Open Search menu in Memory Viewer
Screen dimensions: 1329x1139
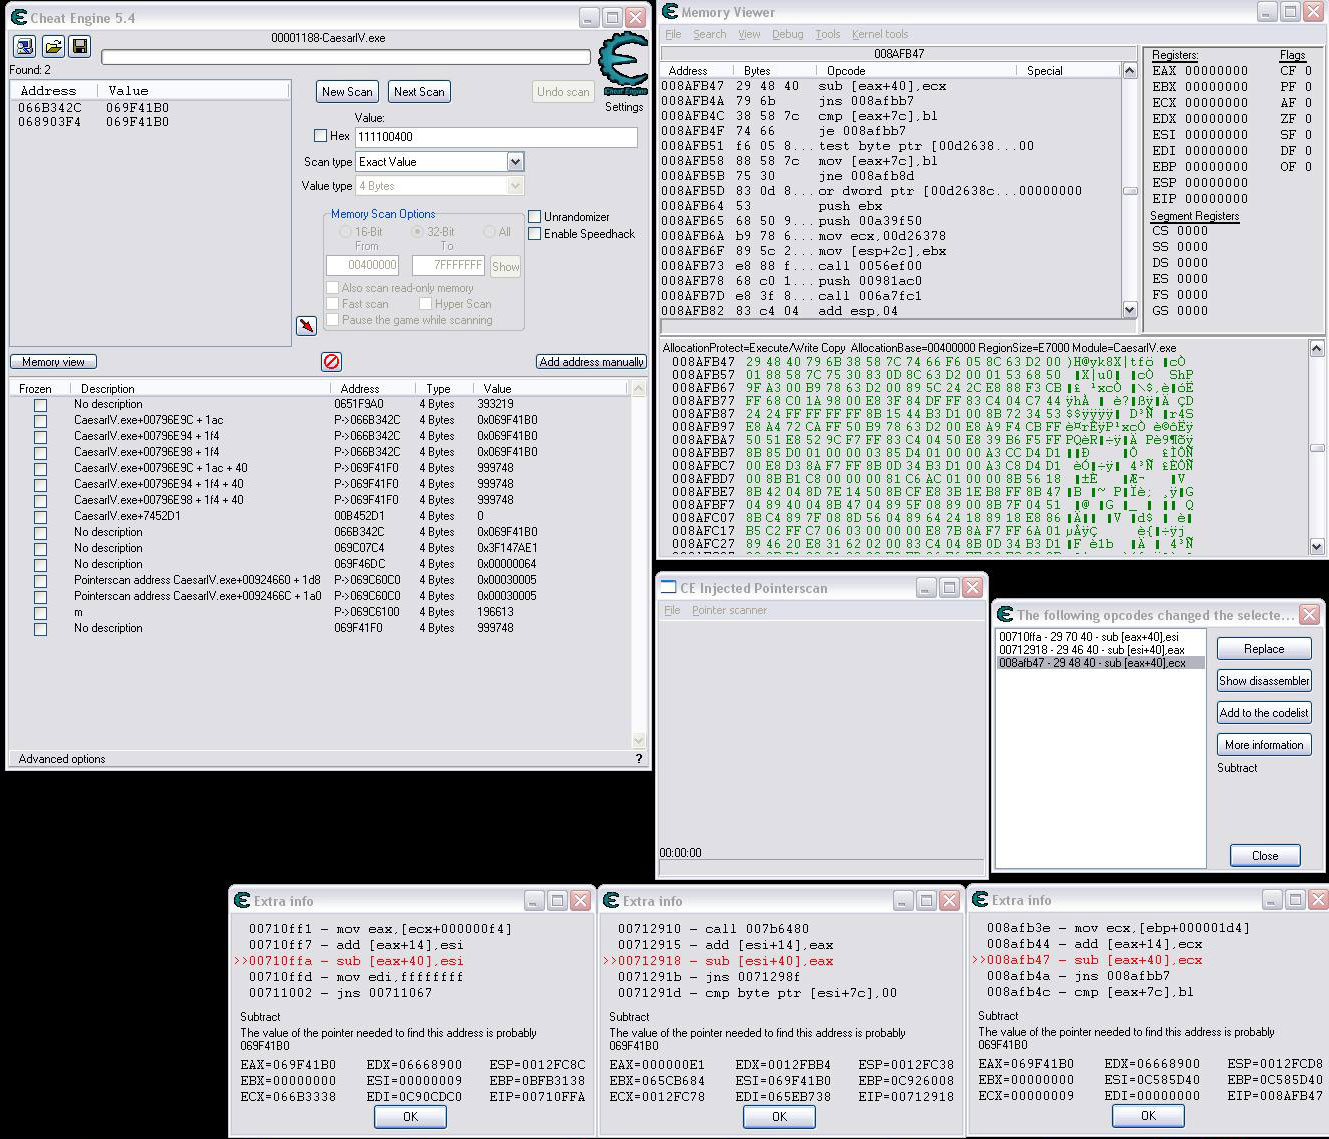[x=710, y=34]
